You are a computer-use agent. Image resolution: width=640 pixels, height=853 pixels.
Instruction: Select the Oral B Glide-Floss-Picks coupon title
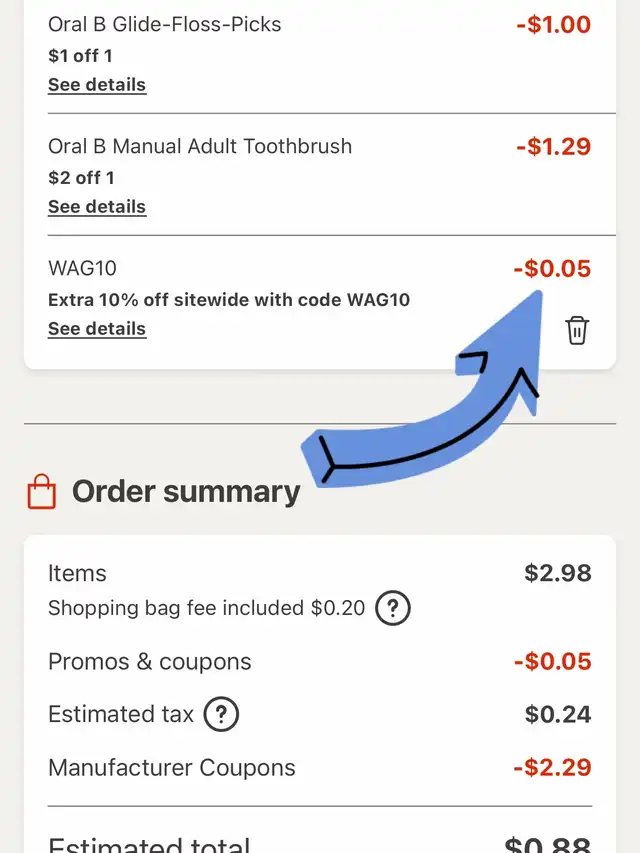coord(165,24)
